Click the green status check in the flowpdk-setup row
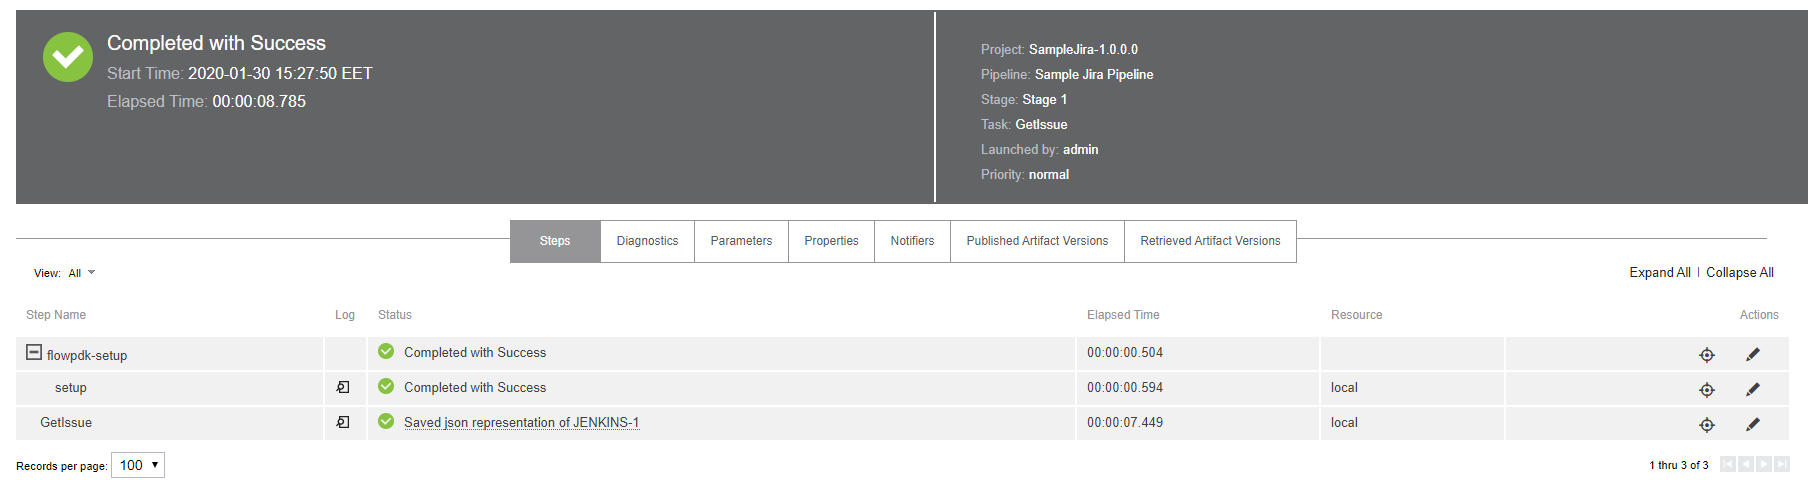1816x480 pixels. click(x=386, y=351)
